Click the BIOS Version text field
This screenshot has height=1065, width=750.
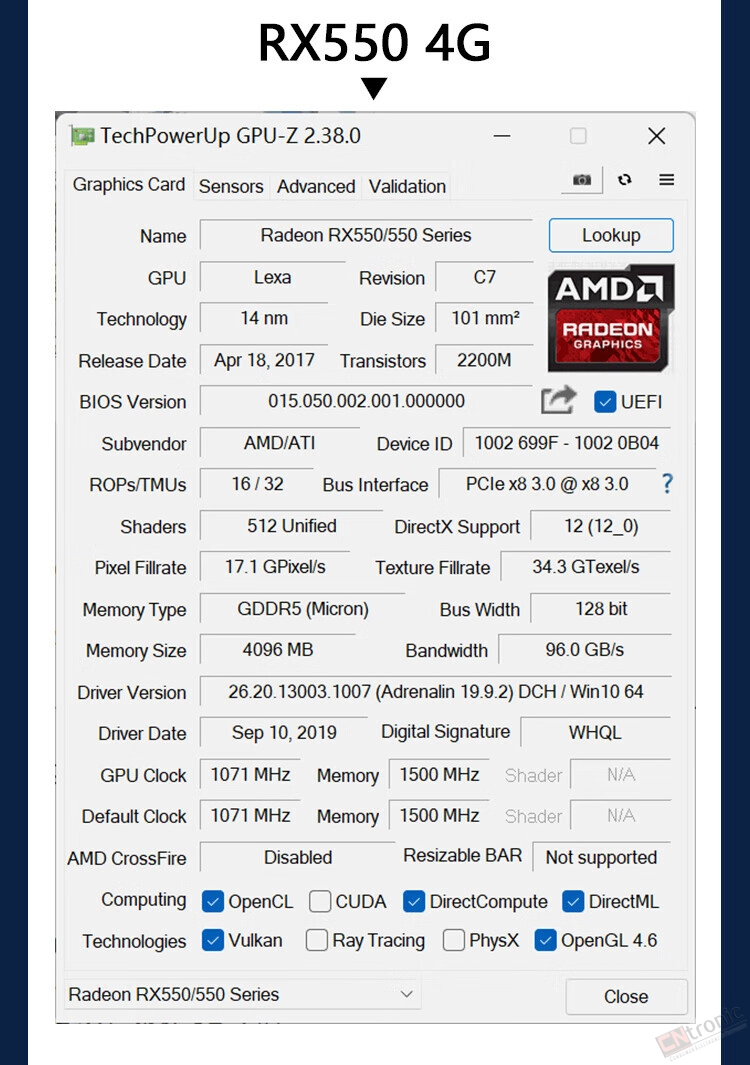pos(366,401)
